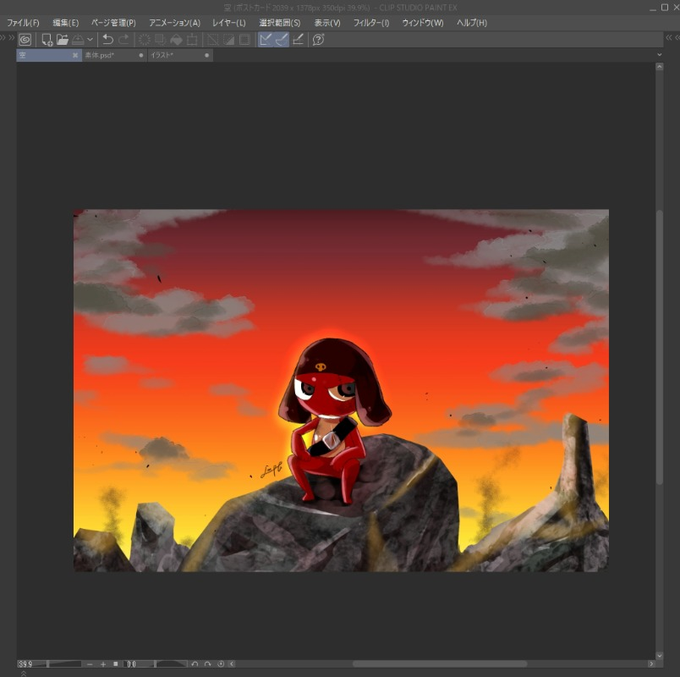Toggle Snap to Grid
Screen dimensions: 680x677
click(298, 40)
